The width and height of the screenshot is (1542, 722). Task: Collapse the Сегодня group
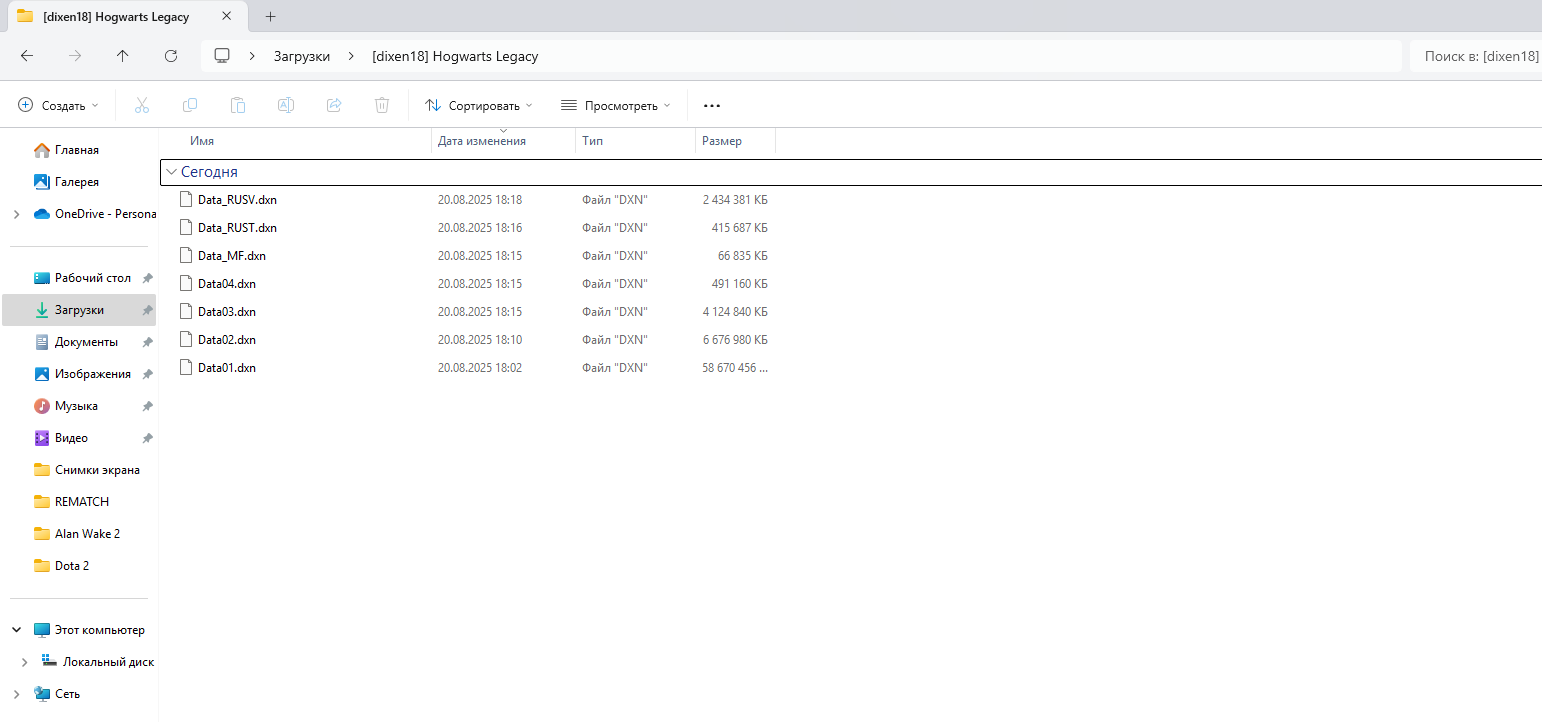pos(172,172)
